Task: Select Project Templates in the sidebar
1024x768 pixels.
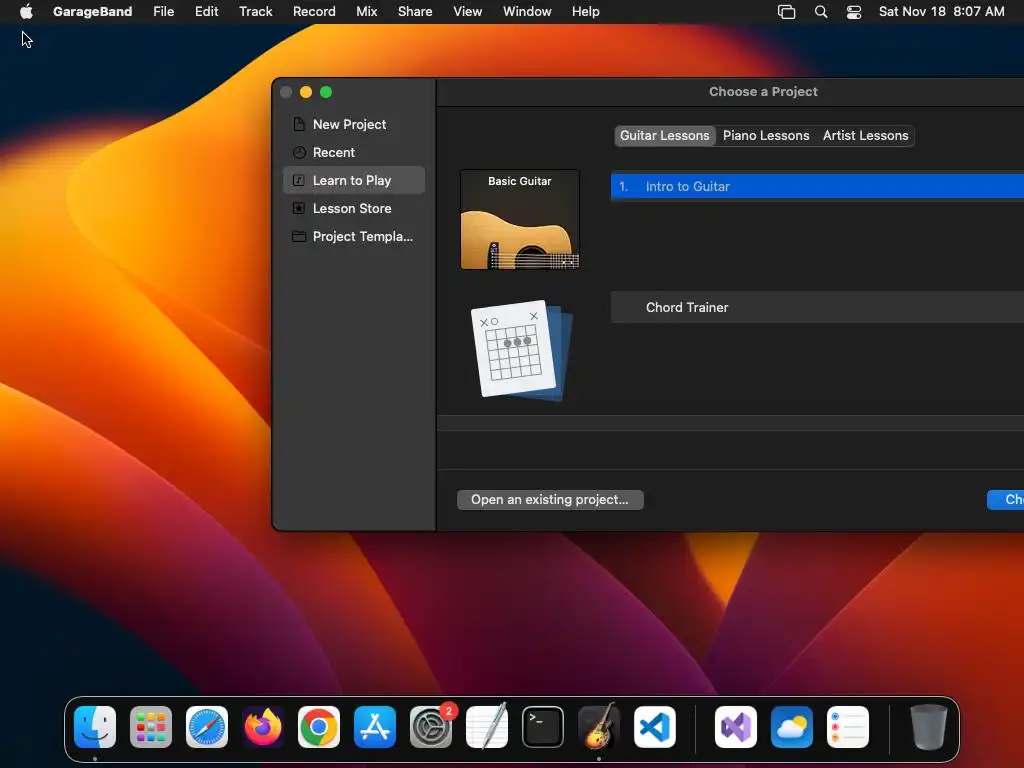Action: [354, 236]
